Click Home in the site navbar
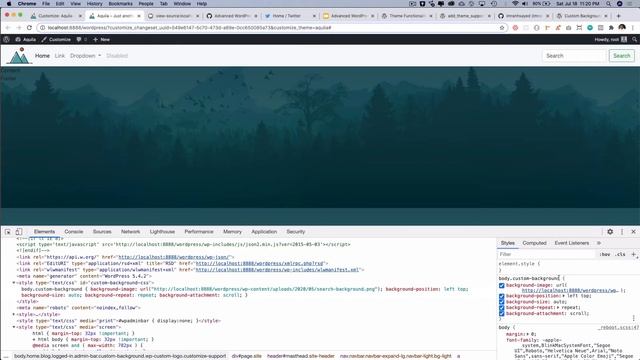Image resolution: width=640 pixels, height=360 pixels. tap(42, 56)
